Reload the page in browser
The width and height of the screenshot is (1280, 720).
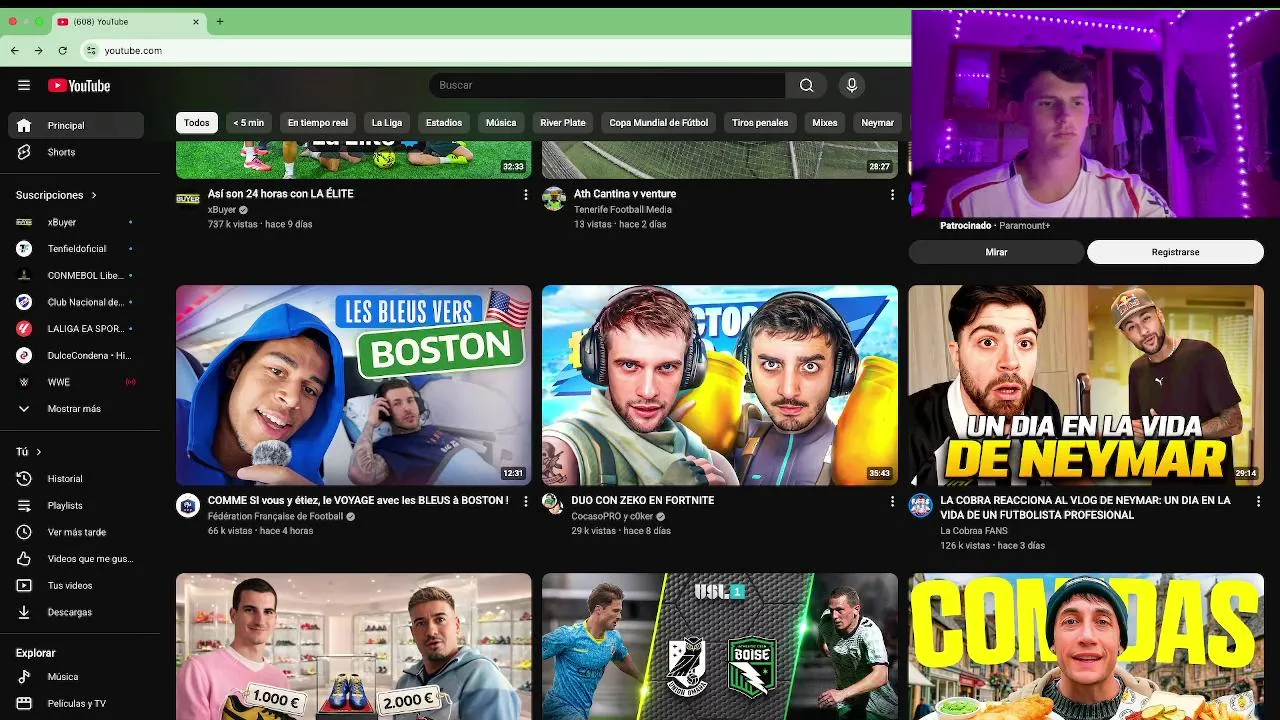tap(62, 50)
